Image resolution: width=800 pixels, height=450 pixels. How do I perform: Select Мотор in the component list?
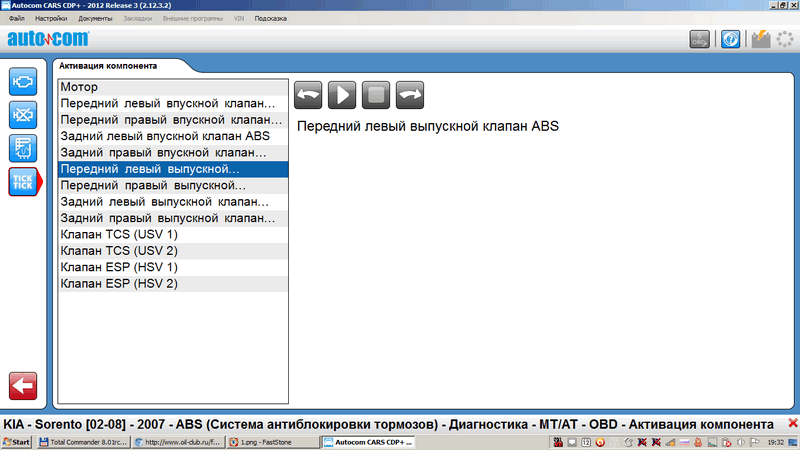[173, 87]
